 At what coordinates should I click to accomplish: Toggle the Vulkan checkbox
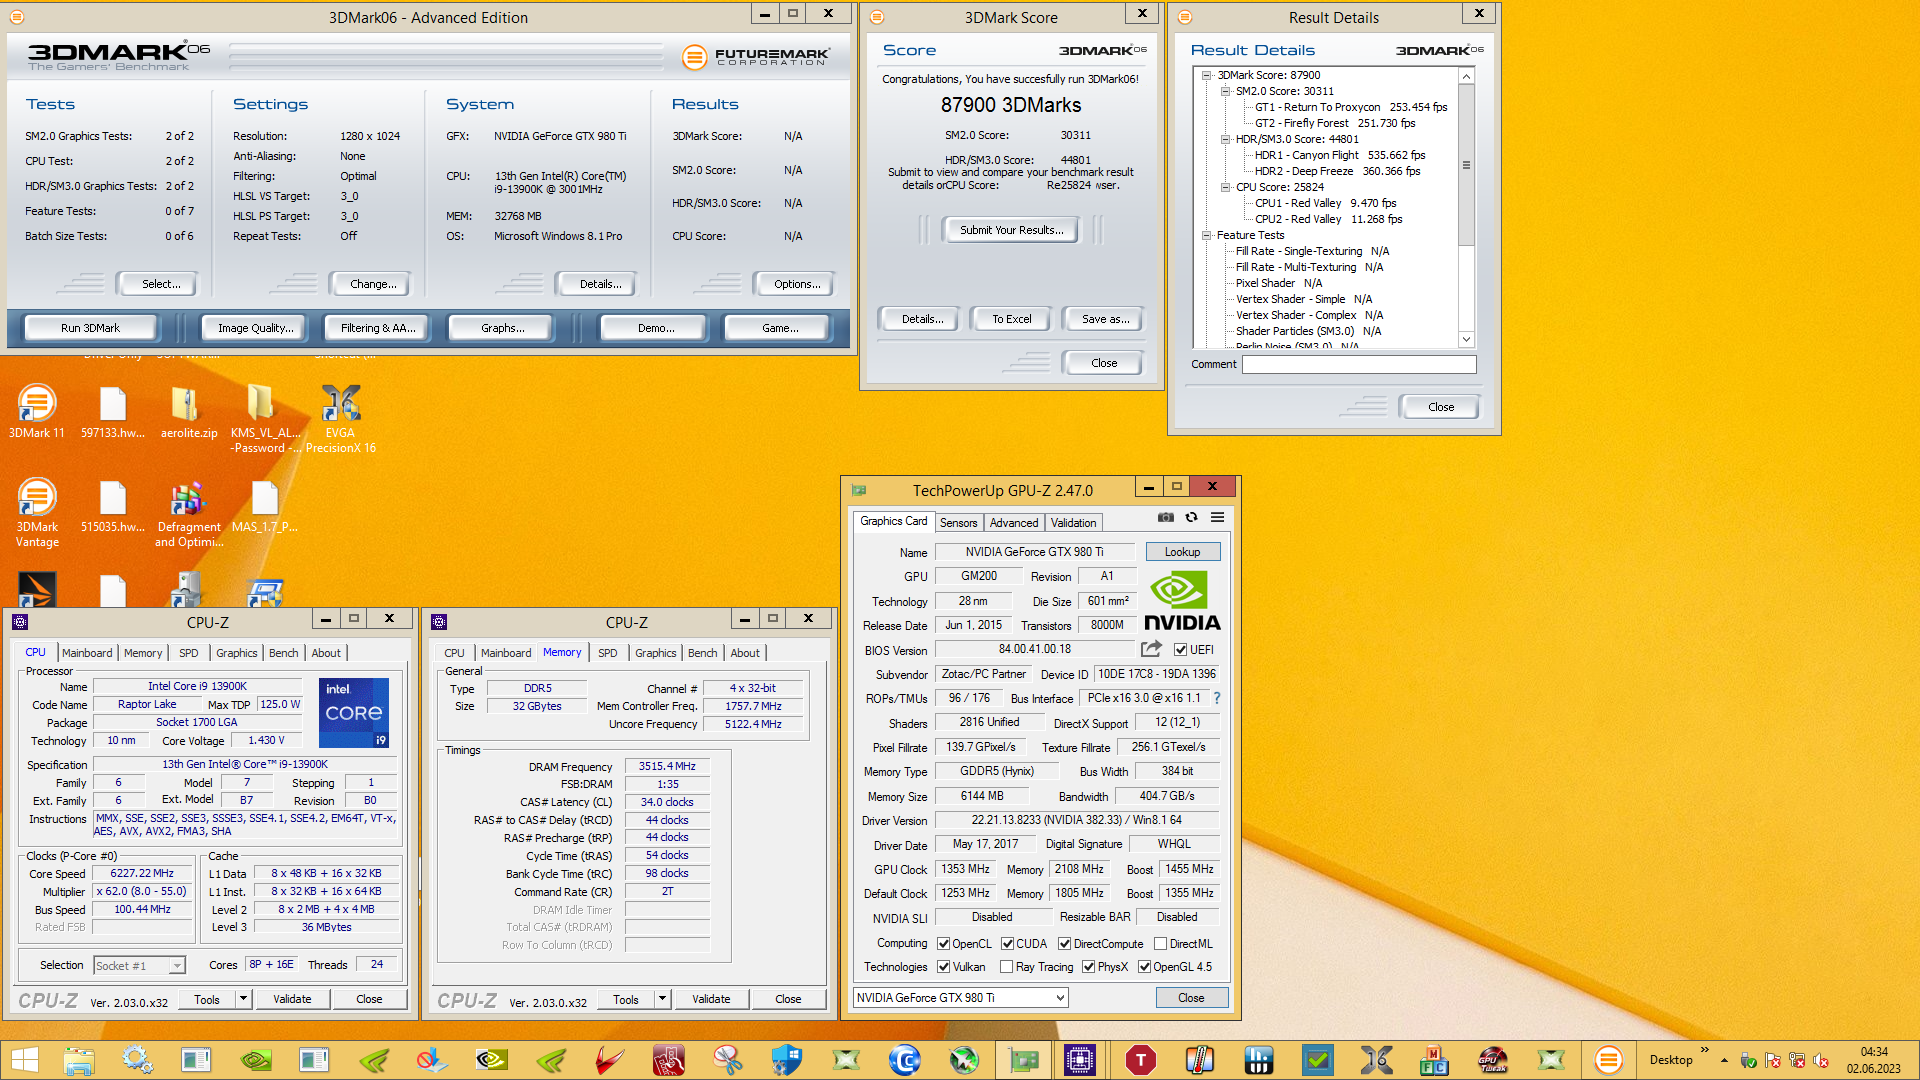tap(943, 967)
